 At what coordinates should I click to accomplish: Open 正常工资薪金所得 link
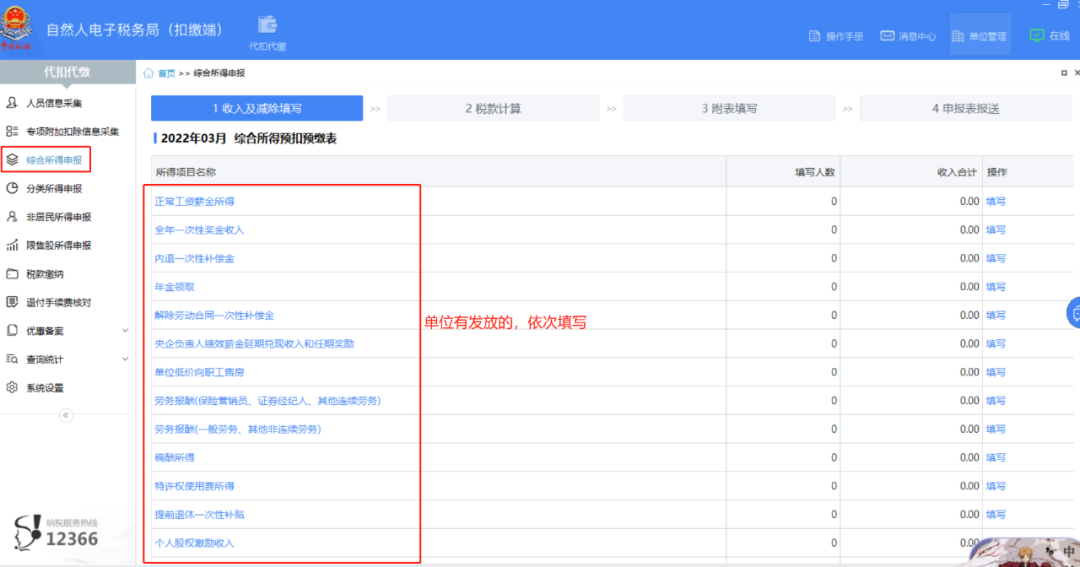tap(194, 202)
